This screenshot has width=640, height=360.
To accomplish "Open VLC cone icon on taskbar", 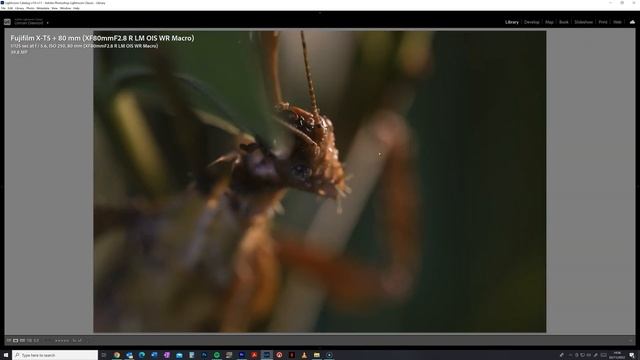I will coord(304,355).
